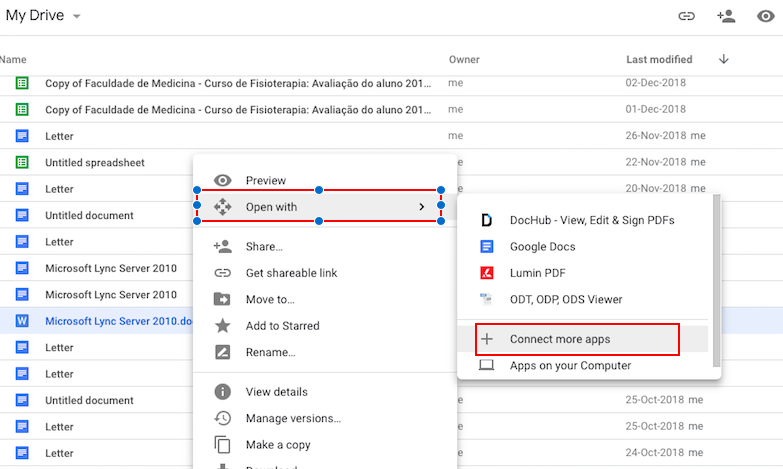Click the Owner column header
This screenshot has height=469, width=783.
[x=464, y=59]
